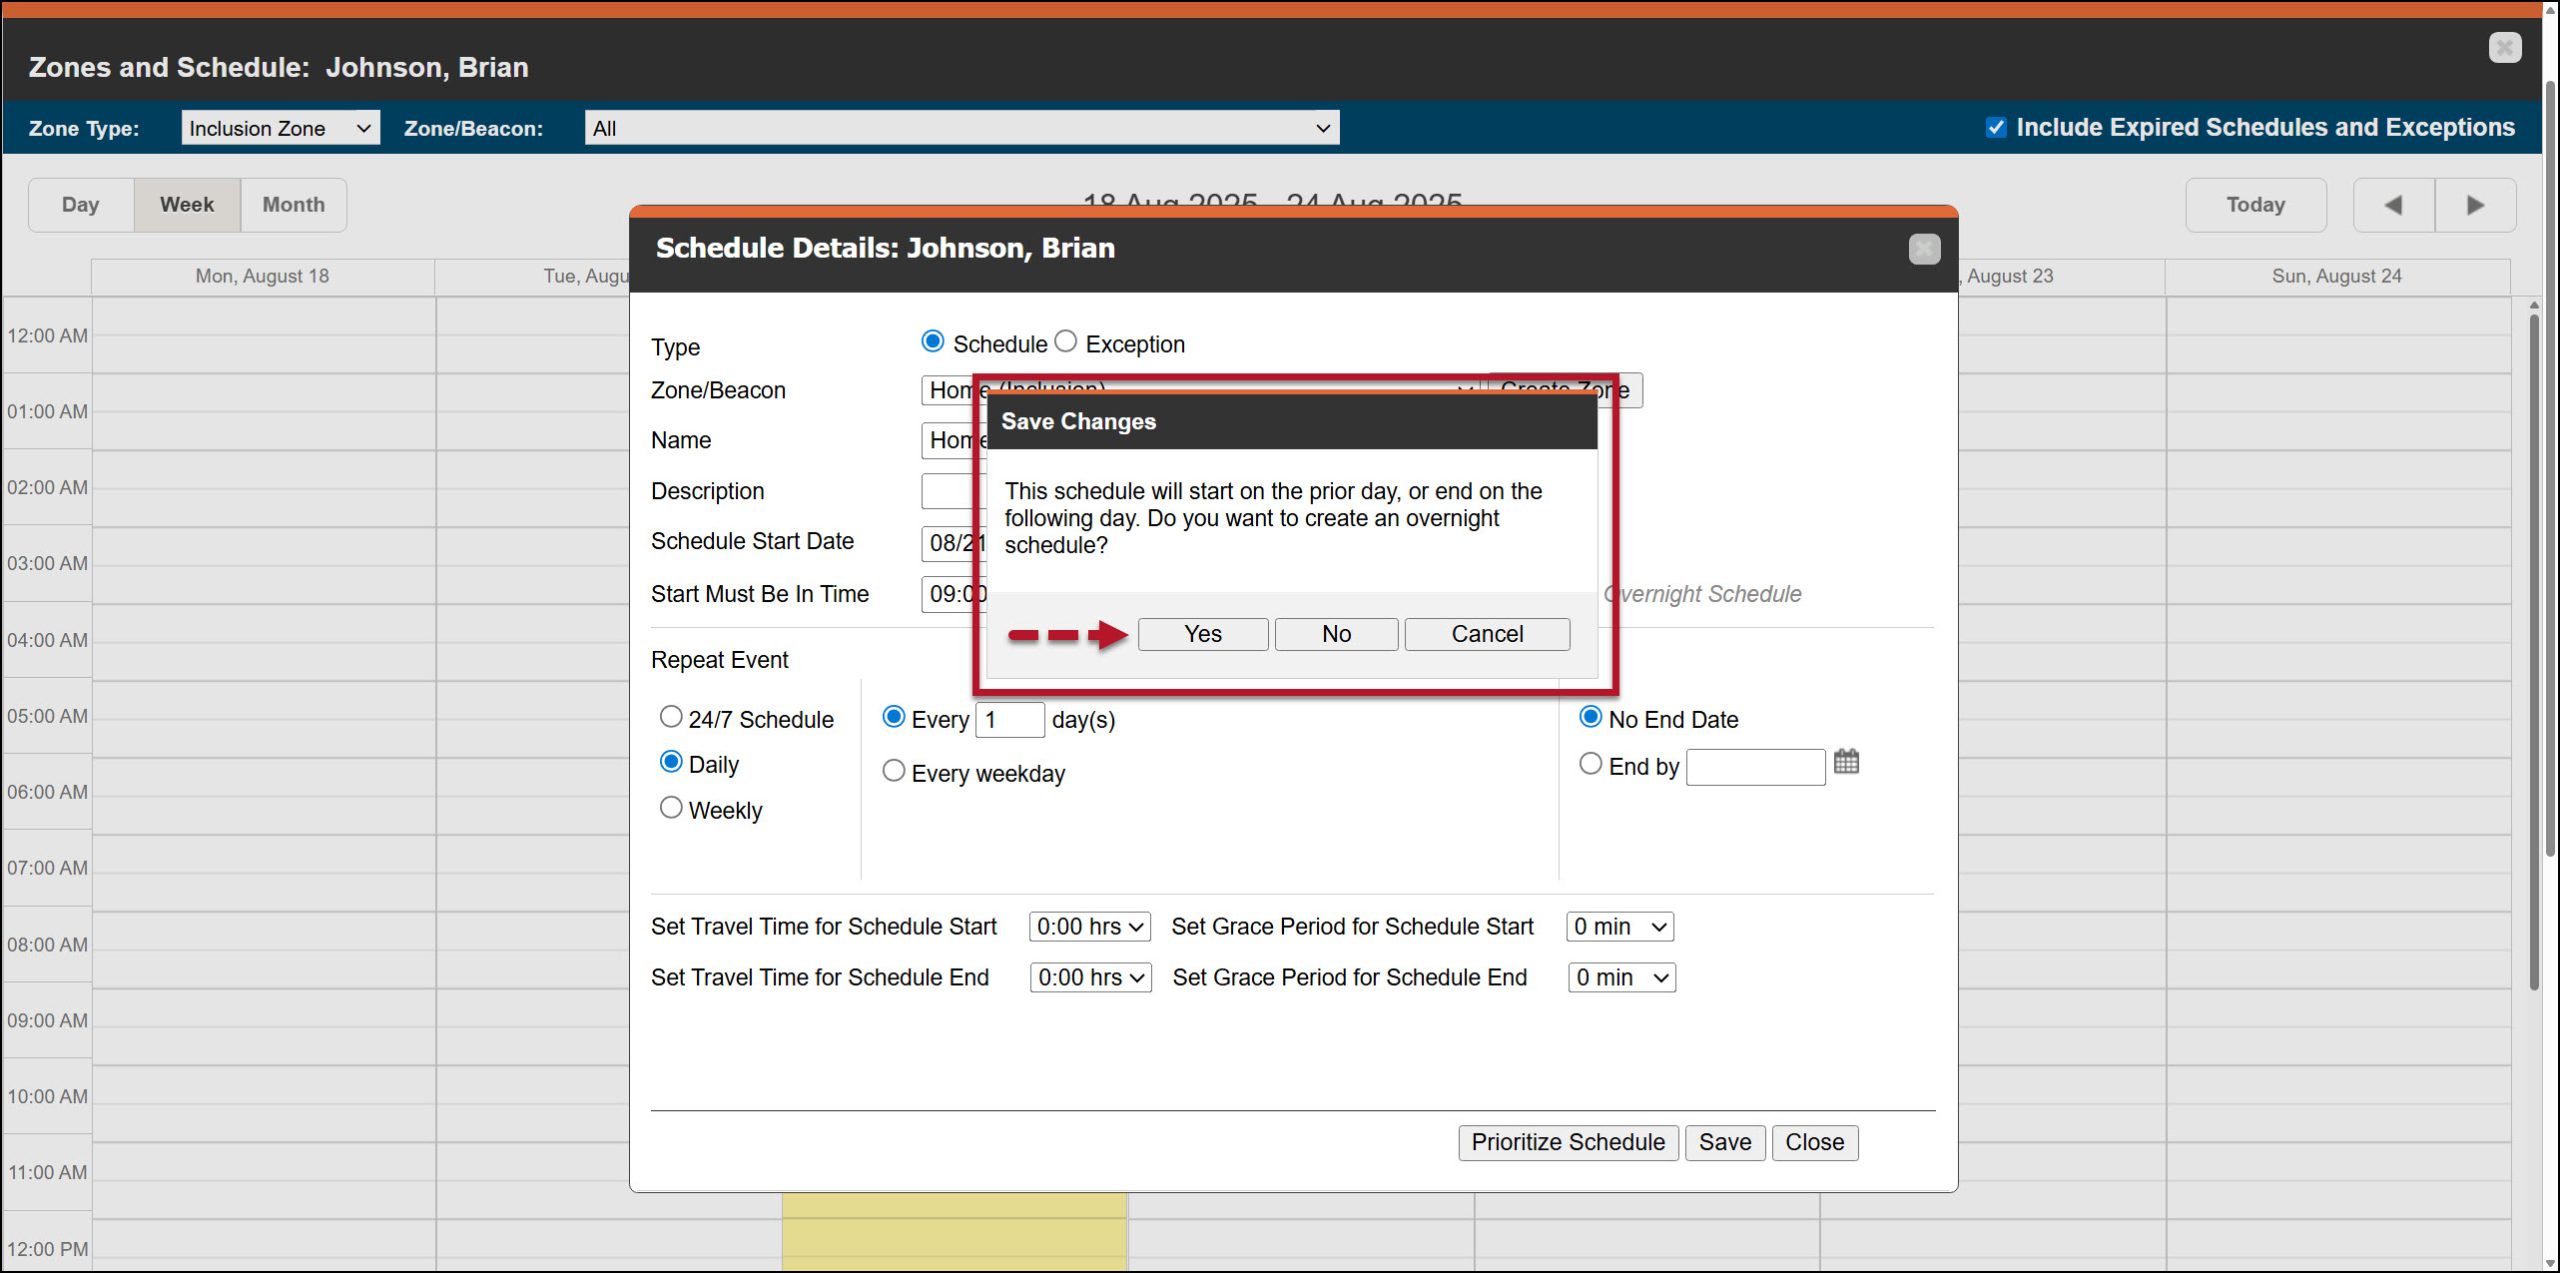The height and width of the screenshot is (1273, 2560).
Task: Close the Schedule Details dialog with X icon
Action: point(1924,249)
